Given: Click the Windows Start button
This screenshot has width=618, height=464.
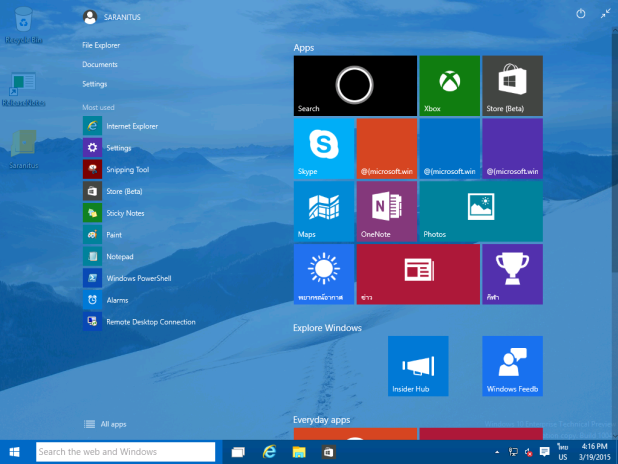Looking at the screenshot, I should click(x=15, y=452).
